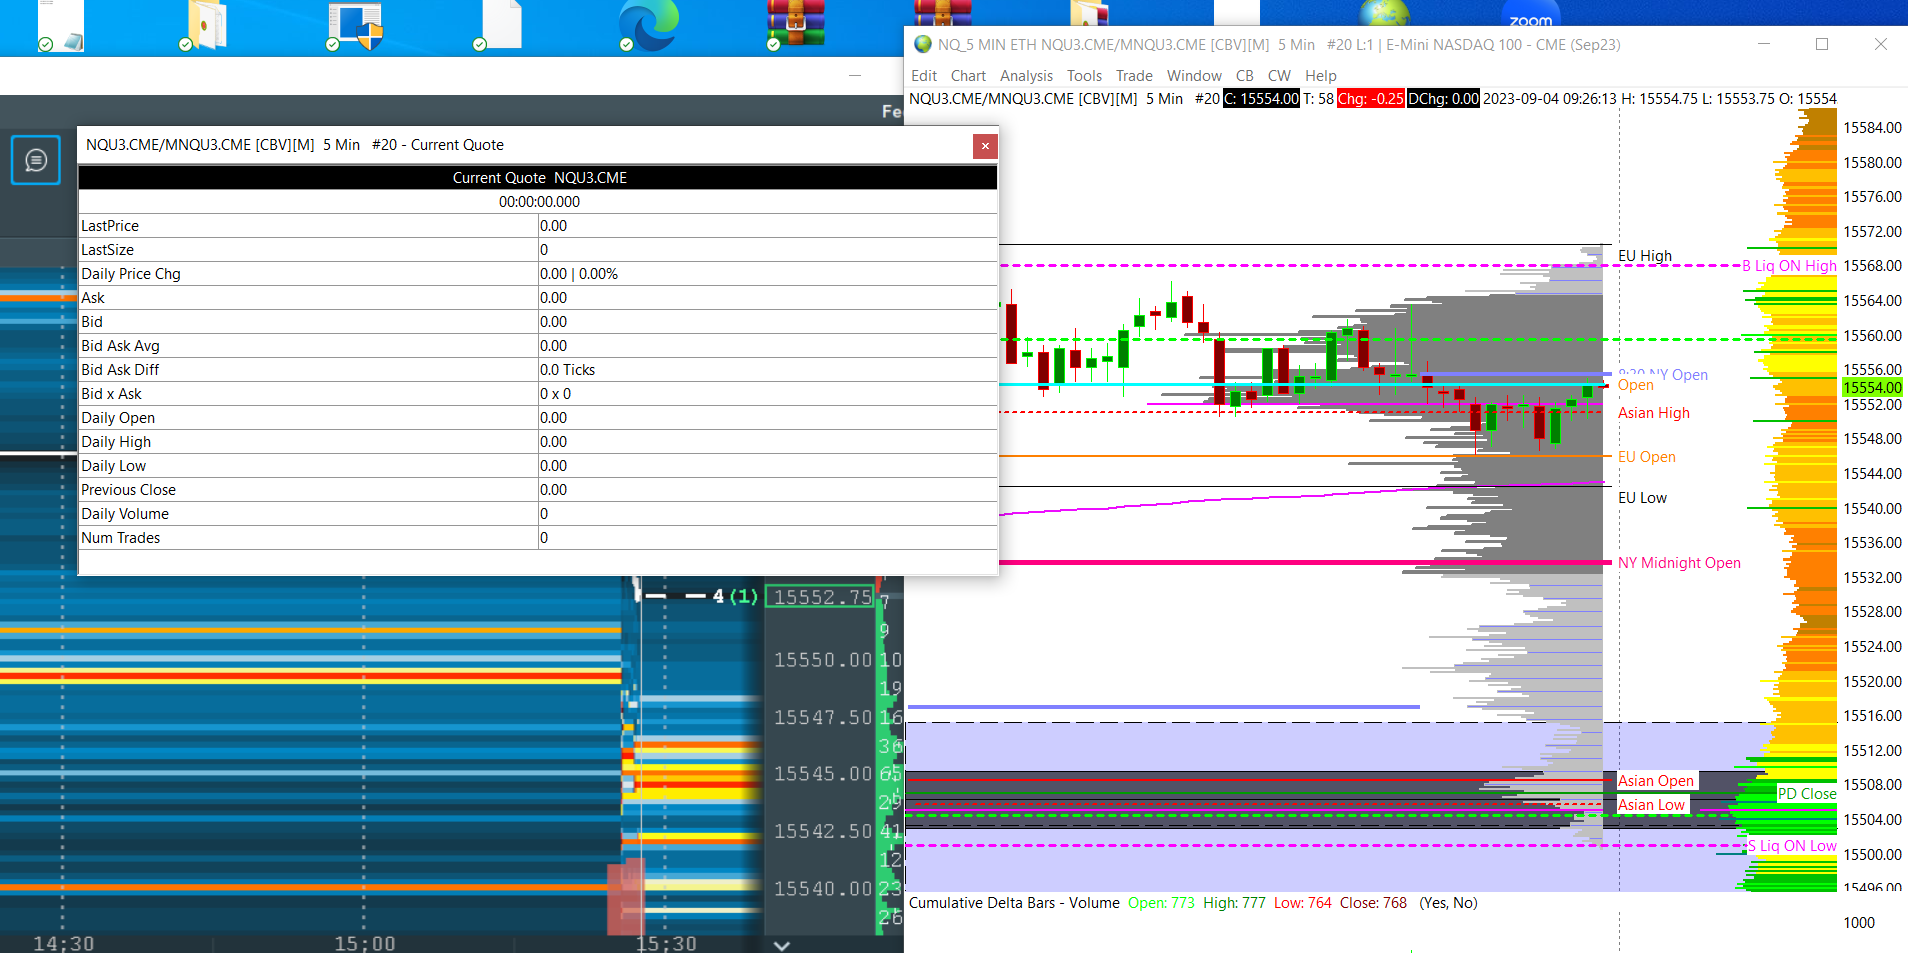Click the chat bubble icon in heatmap window

(36, 160)
